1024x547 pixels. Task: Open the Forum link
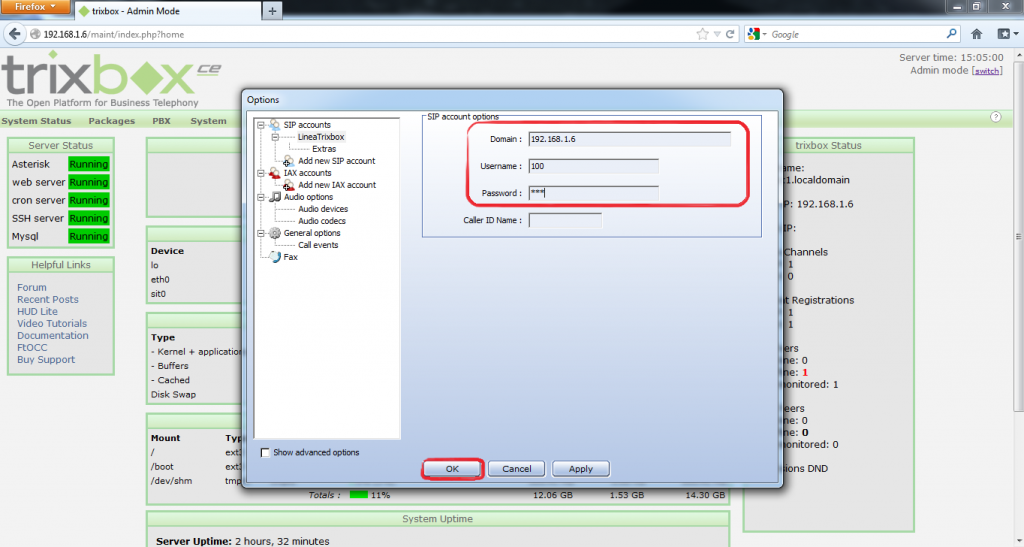tap(31, 287)
